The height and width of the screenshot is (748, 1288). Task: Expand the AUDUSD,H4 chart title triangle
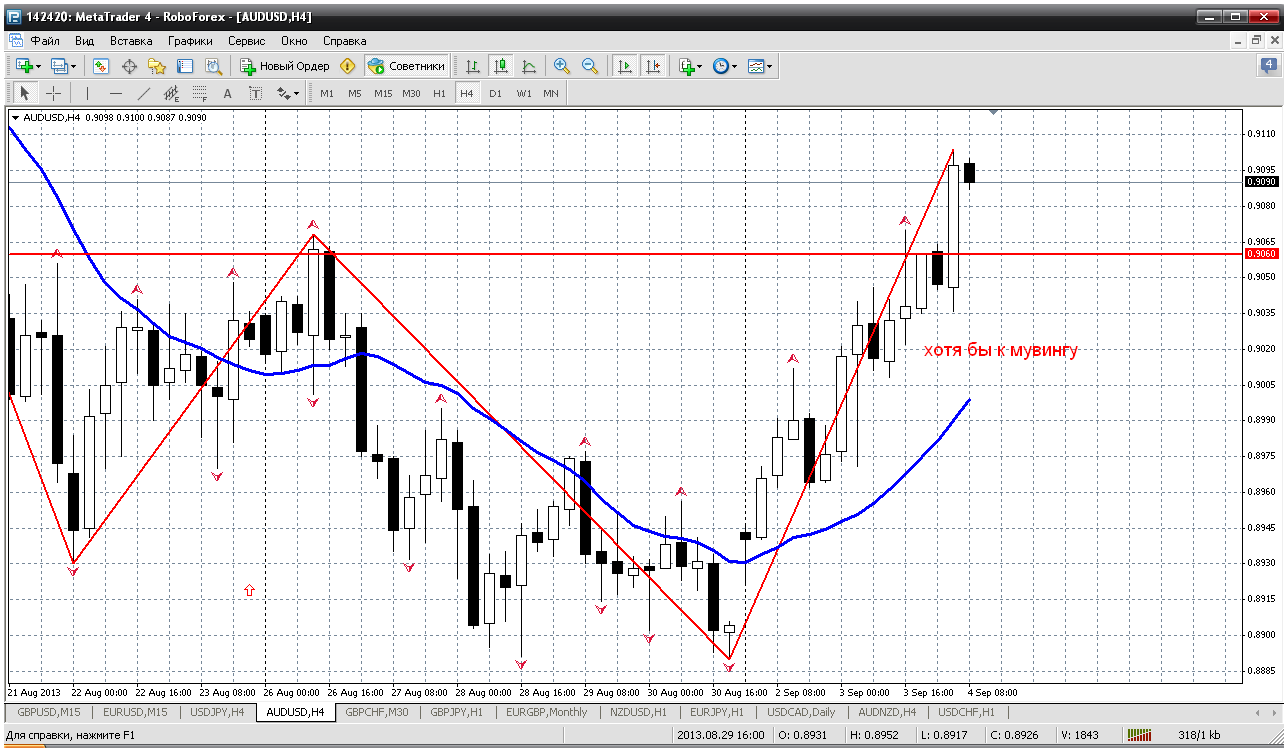(15, 118)
